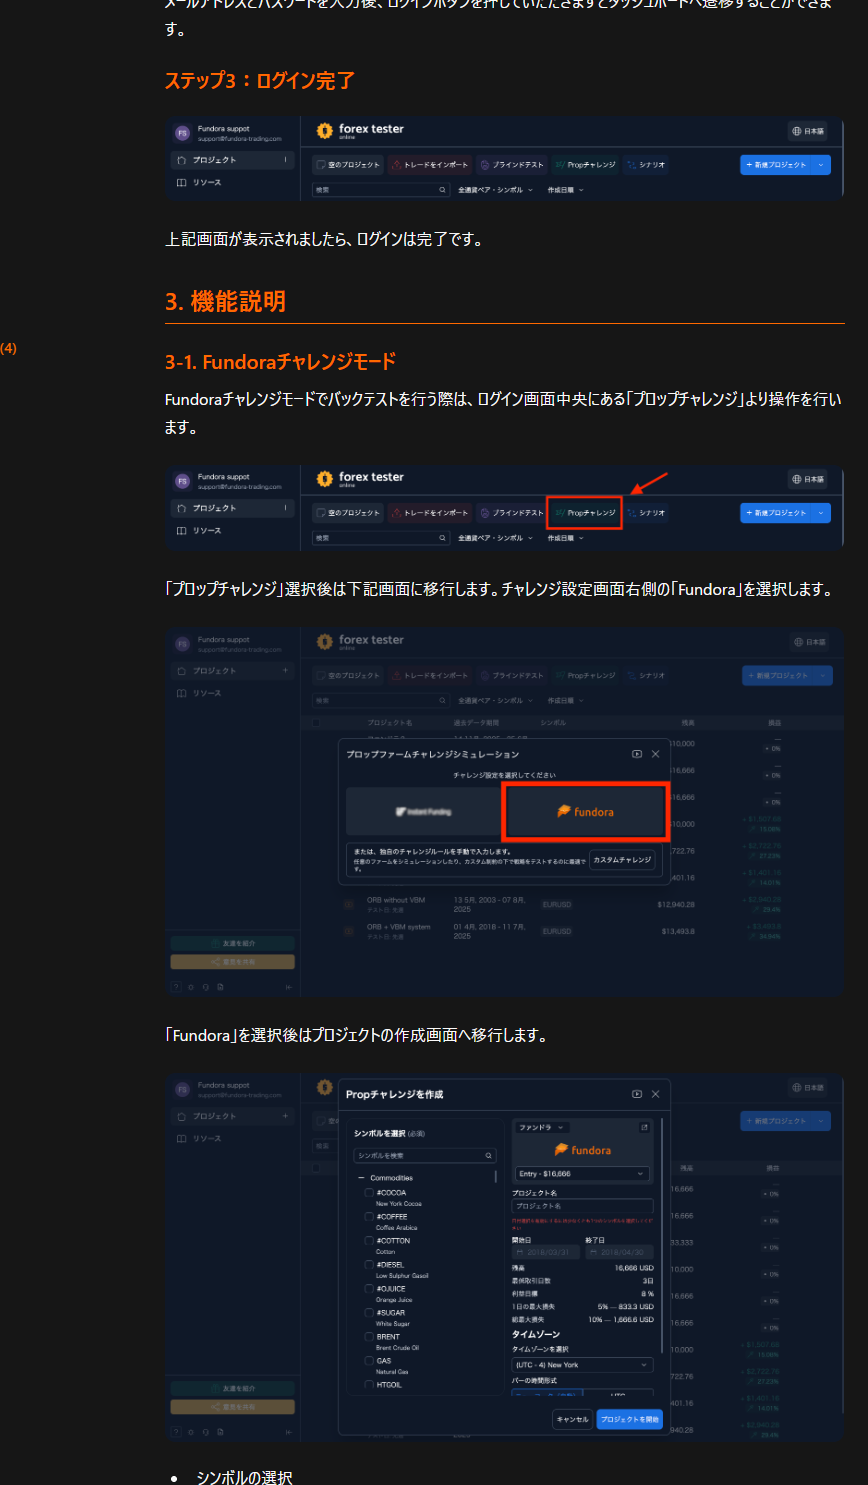Tick the #SUGAR symbol checkbox
Viewport: 868px width, 1485px height.
[369, 1313]
